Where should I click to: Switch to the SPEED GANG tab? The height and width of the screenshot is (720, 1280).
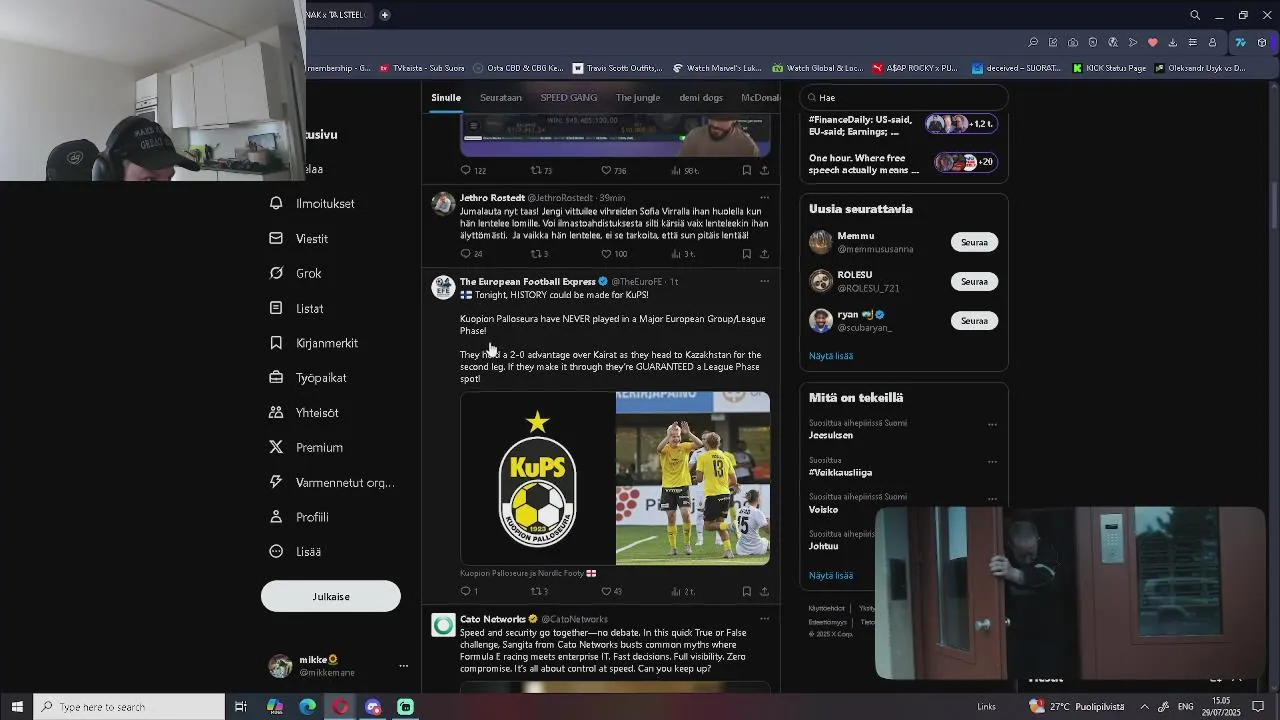click(569, 98)
